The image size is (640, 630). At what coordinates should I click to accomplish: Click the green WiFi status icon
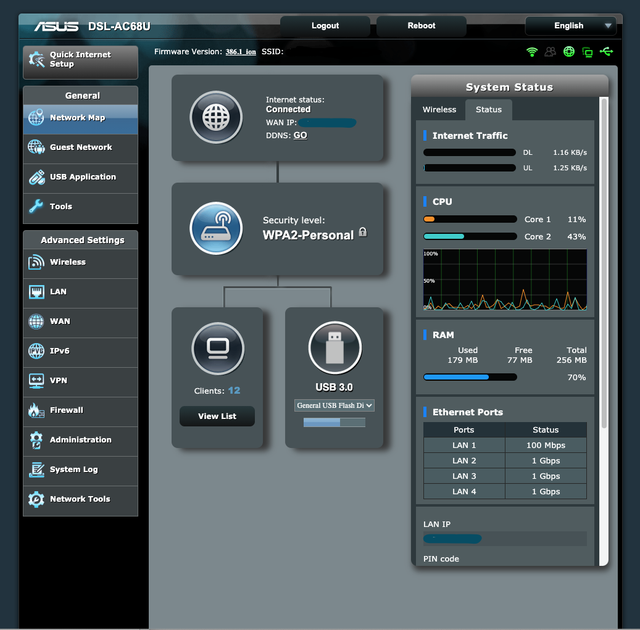coord(532,52)
